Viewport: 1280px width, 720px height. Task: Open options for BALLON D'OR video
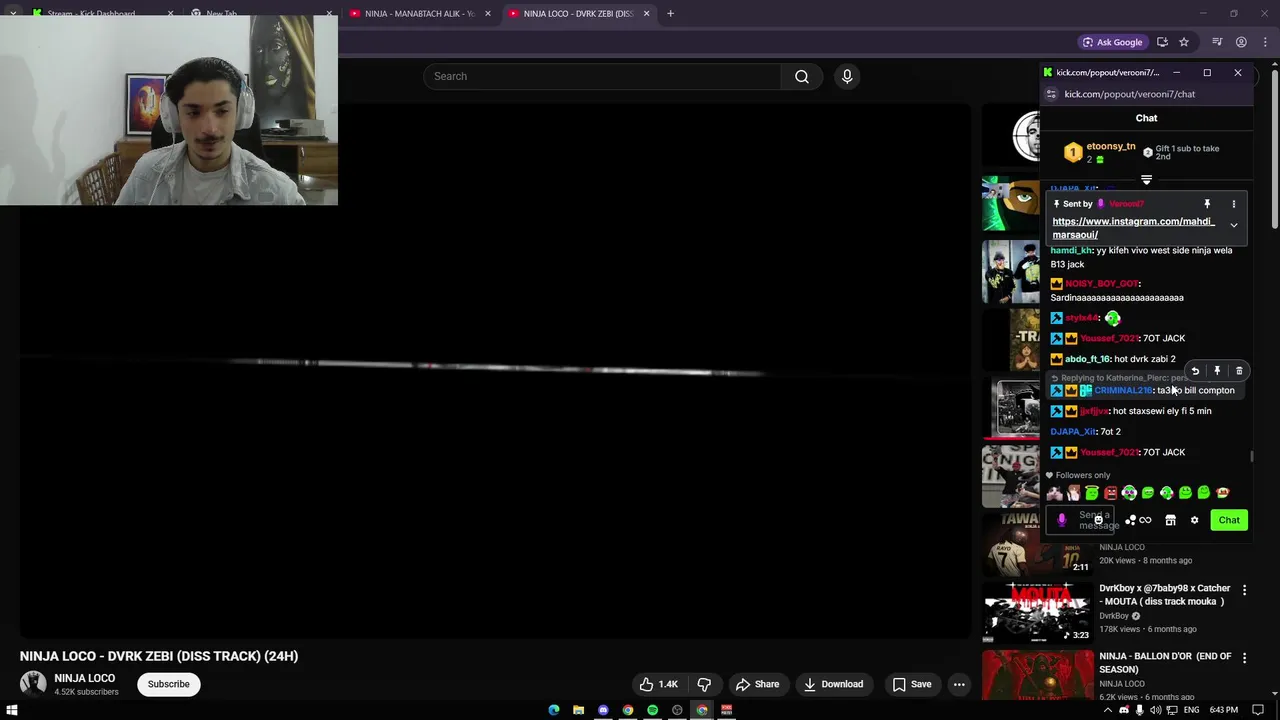point(1244,658)
